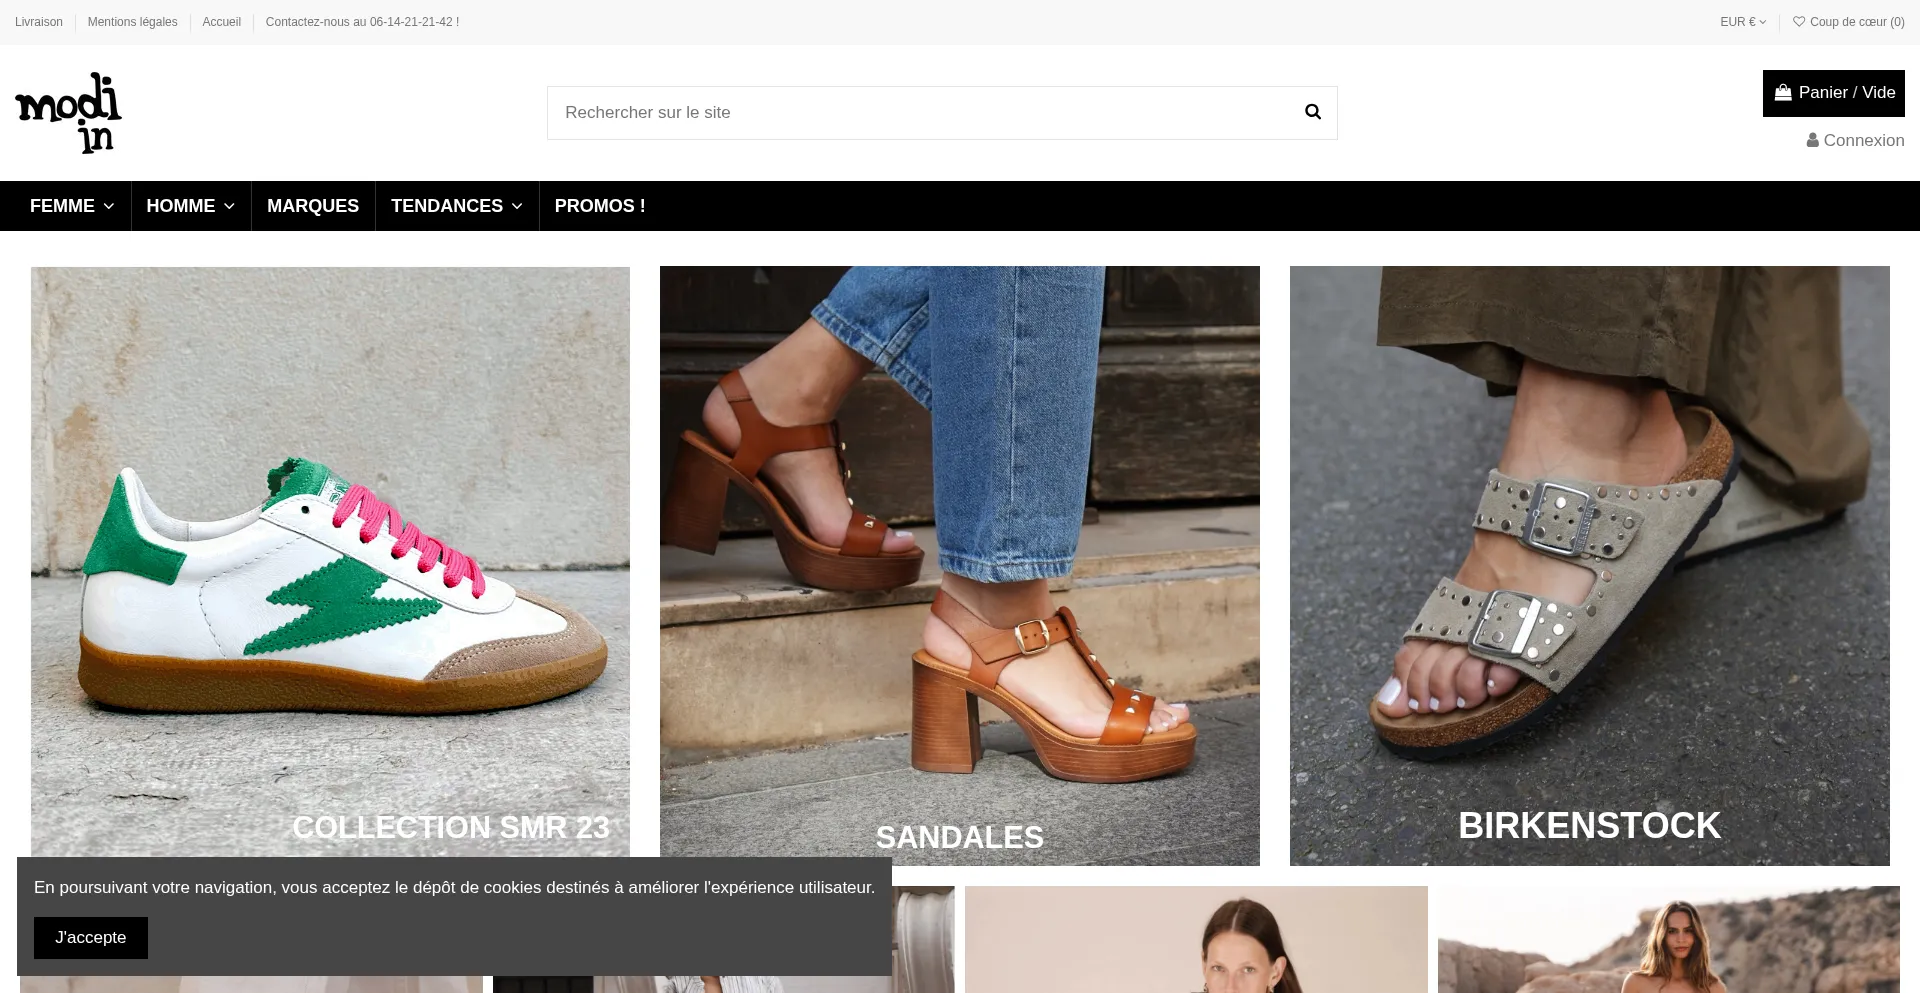Open the MARQUES menu item
Viewport: 1920px width, 993px height.
click(313, 206)
